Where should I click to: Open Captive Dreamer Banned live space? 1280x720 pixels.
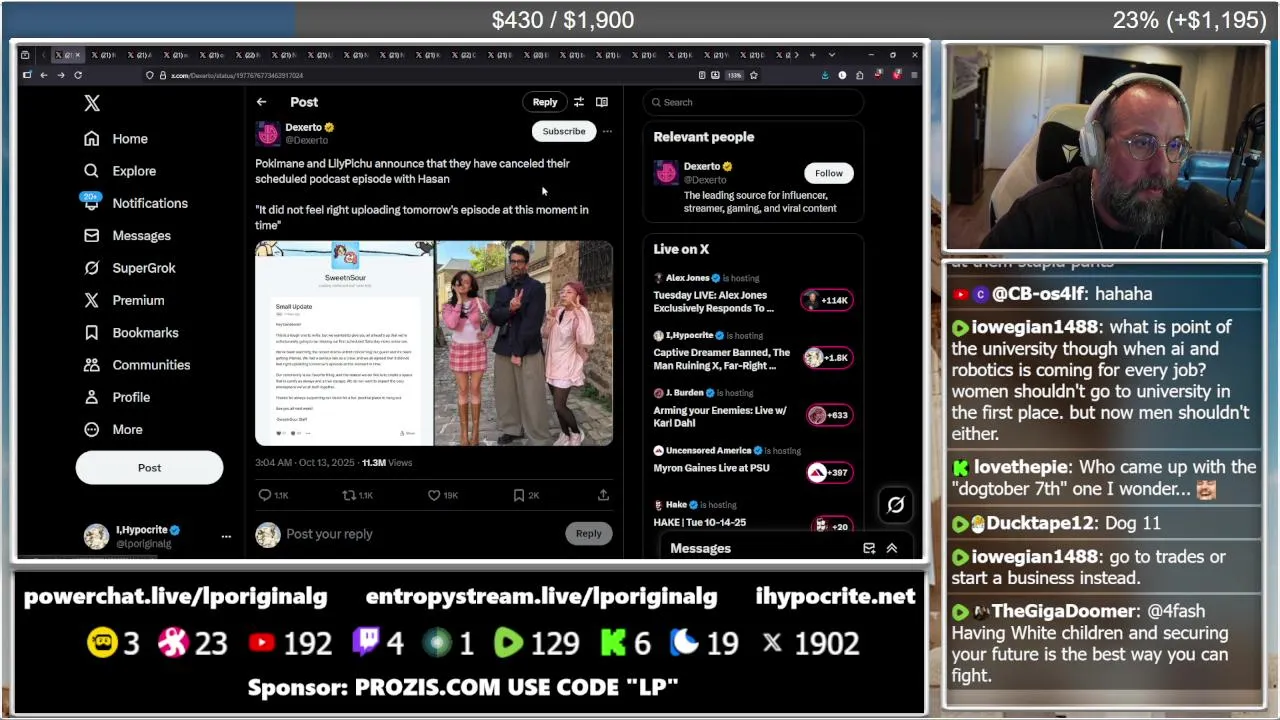722,359
